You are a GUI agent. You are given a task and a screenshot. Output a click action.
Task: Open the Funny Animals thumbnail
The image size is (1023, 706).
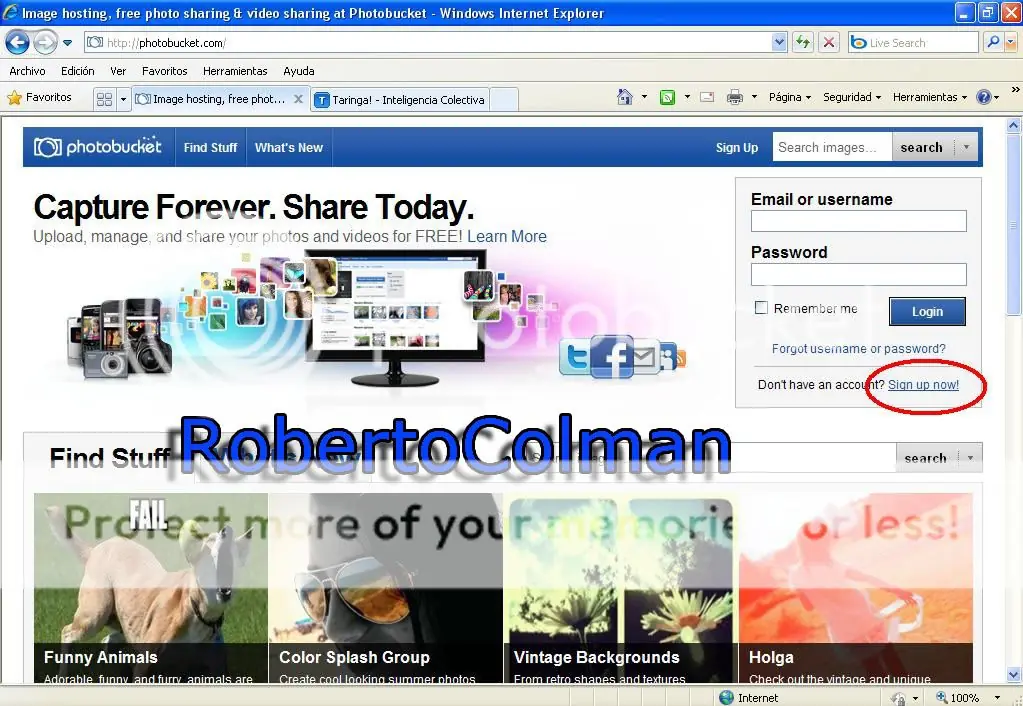(x=151, y=588)
